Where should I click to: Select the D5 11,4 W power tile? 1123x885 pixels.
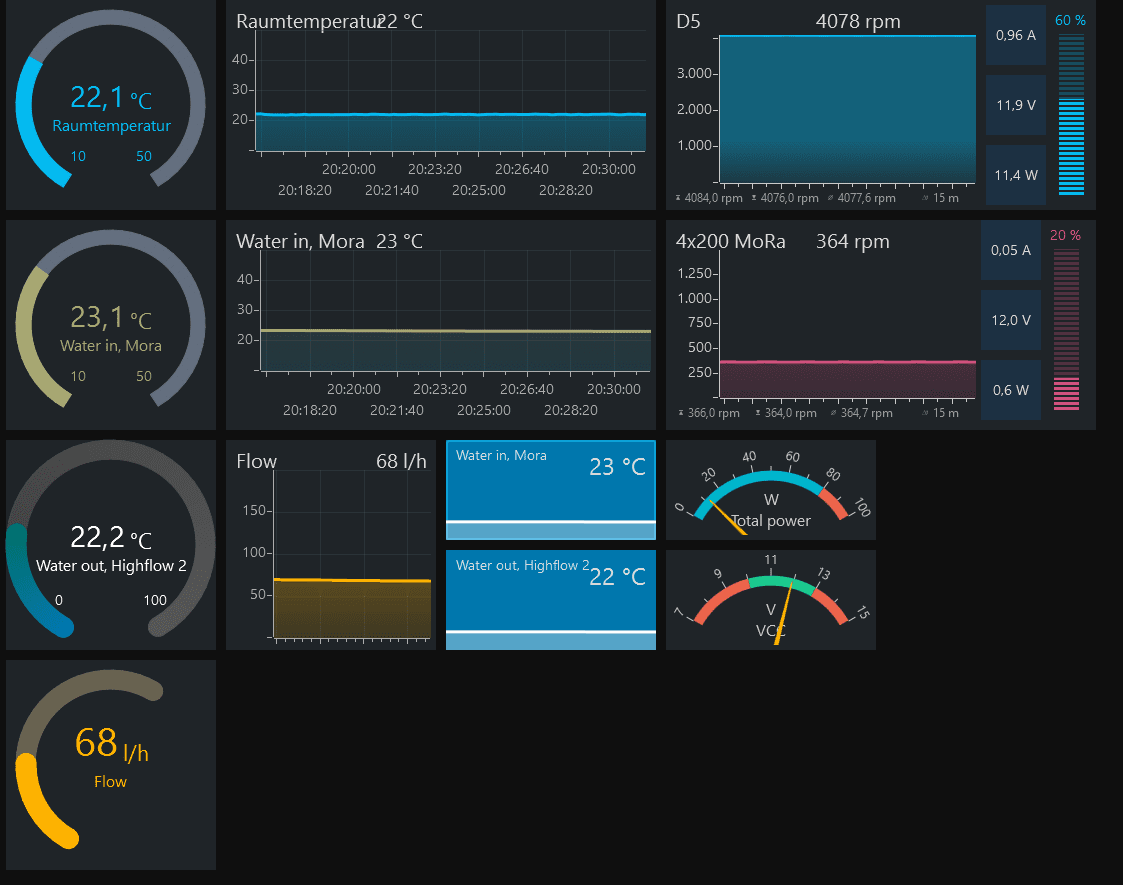tap(1016, 175)
